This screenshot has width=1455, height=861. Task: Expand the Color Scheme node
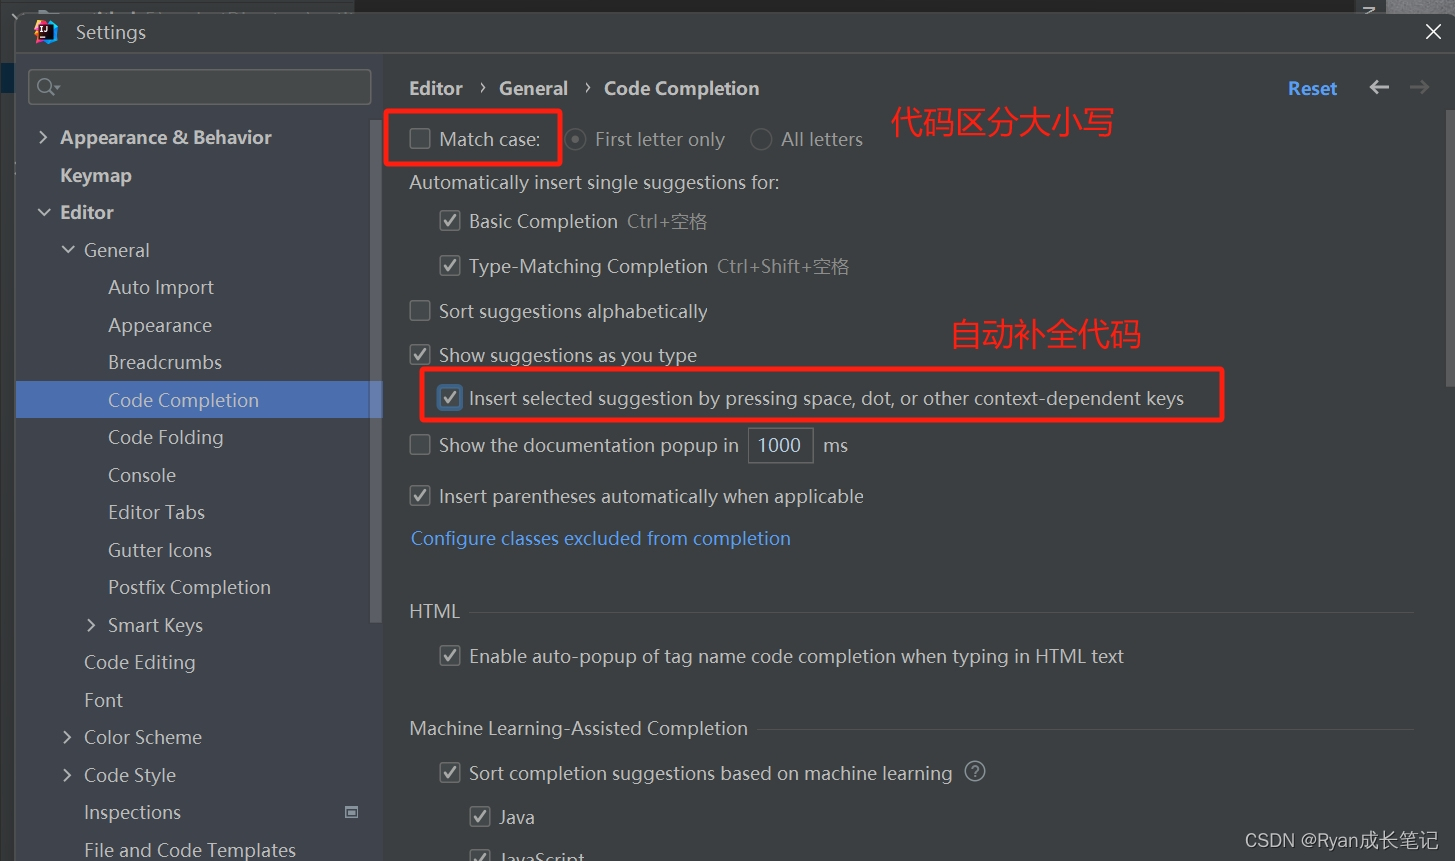(68, 737)
